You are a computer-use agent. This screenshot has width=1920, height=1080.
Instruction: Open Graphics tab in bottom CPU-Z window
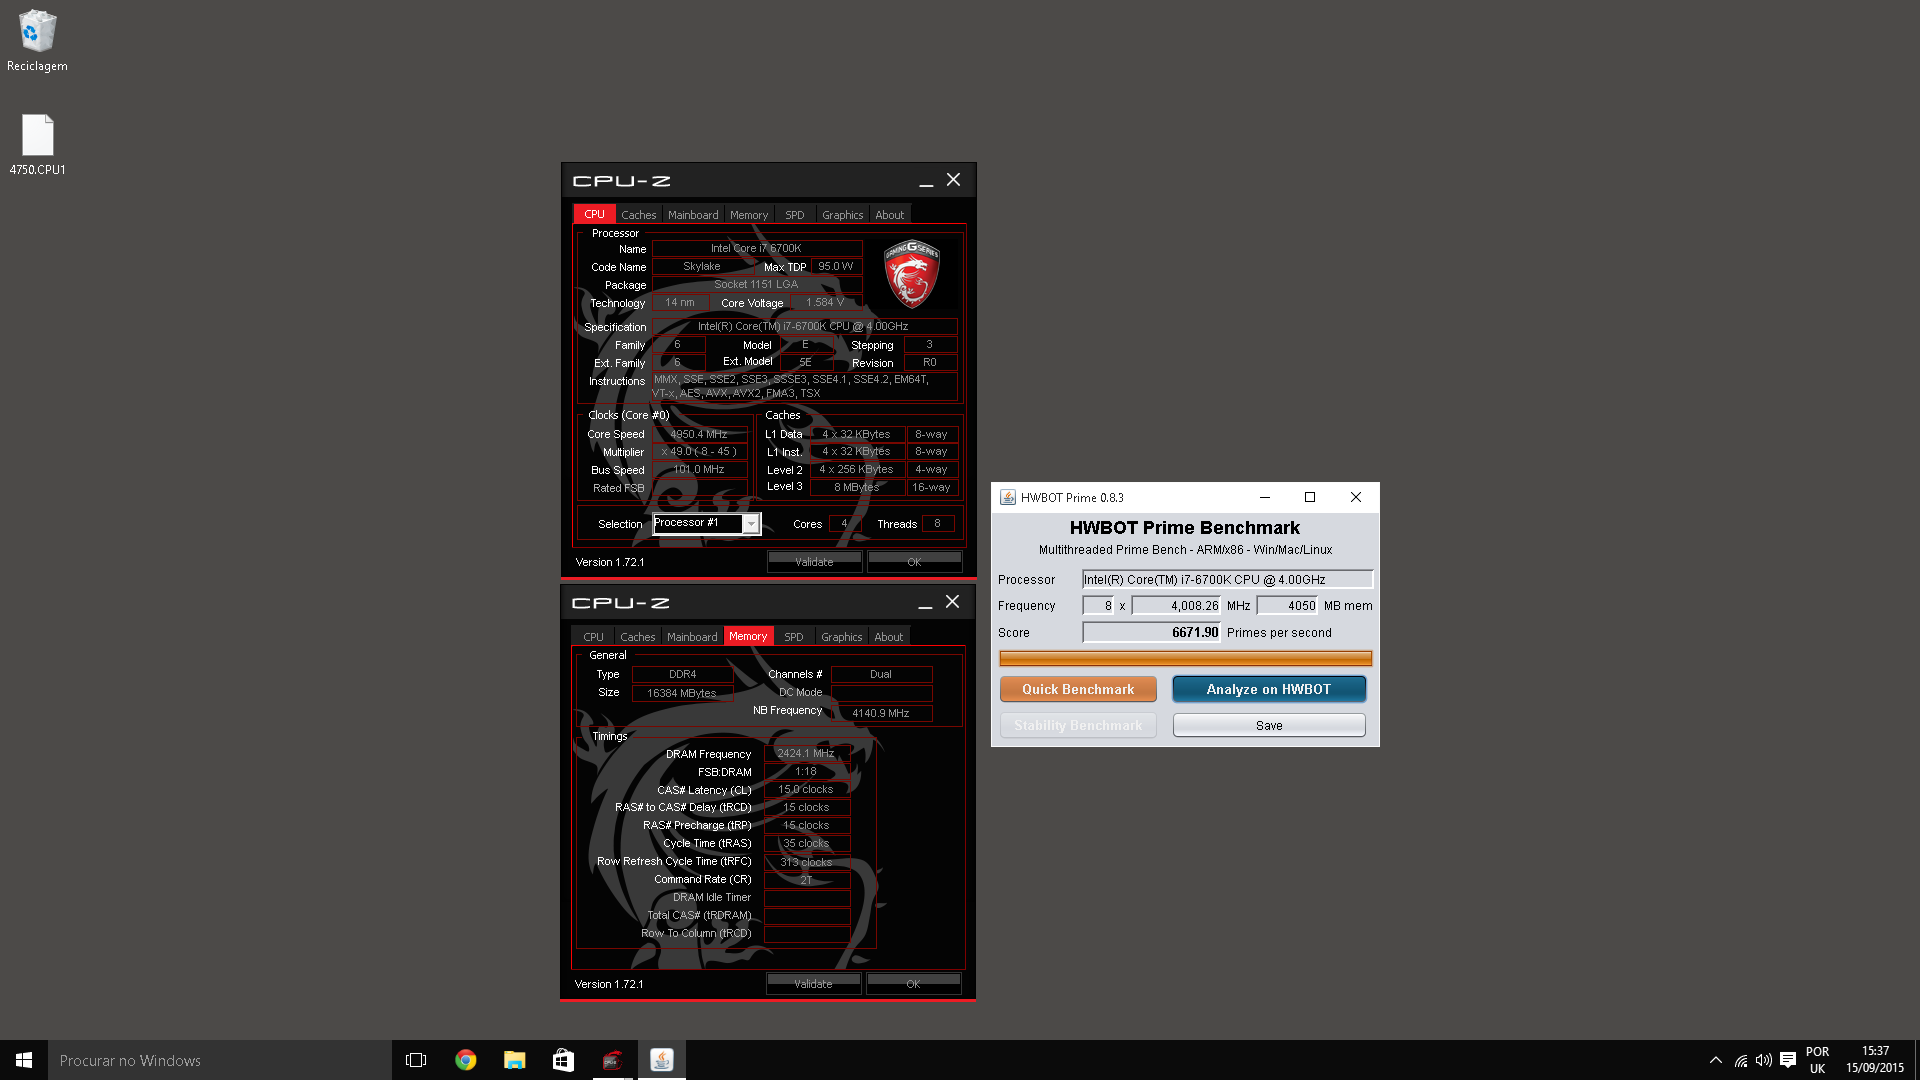(x=841, y=637)
